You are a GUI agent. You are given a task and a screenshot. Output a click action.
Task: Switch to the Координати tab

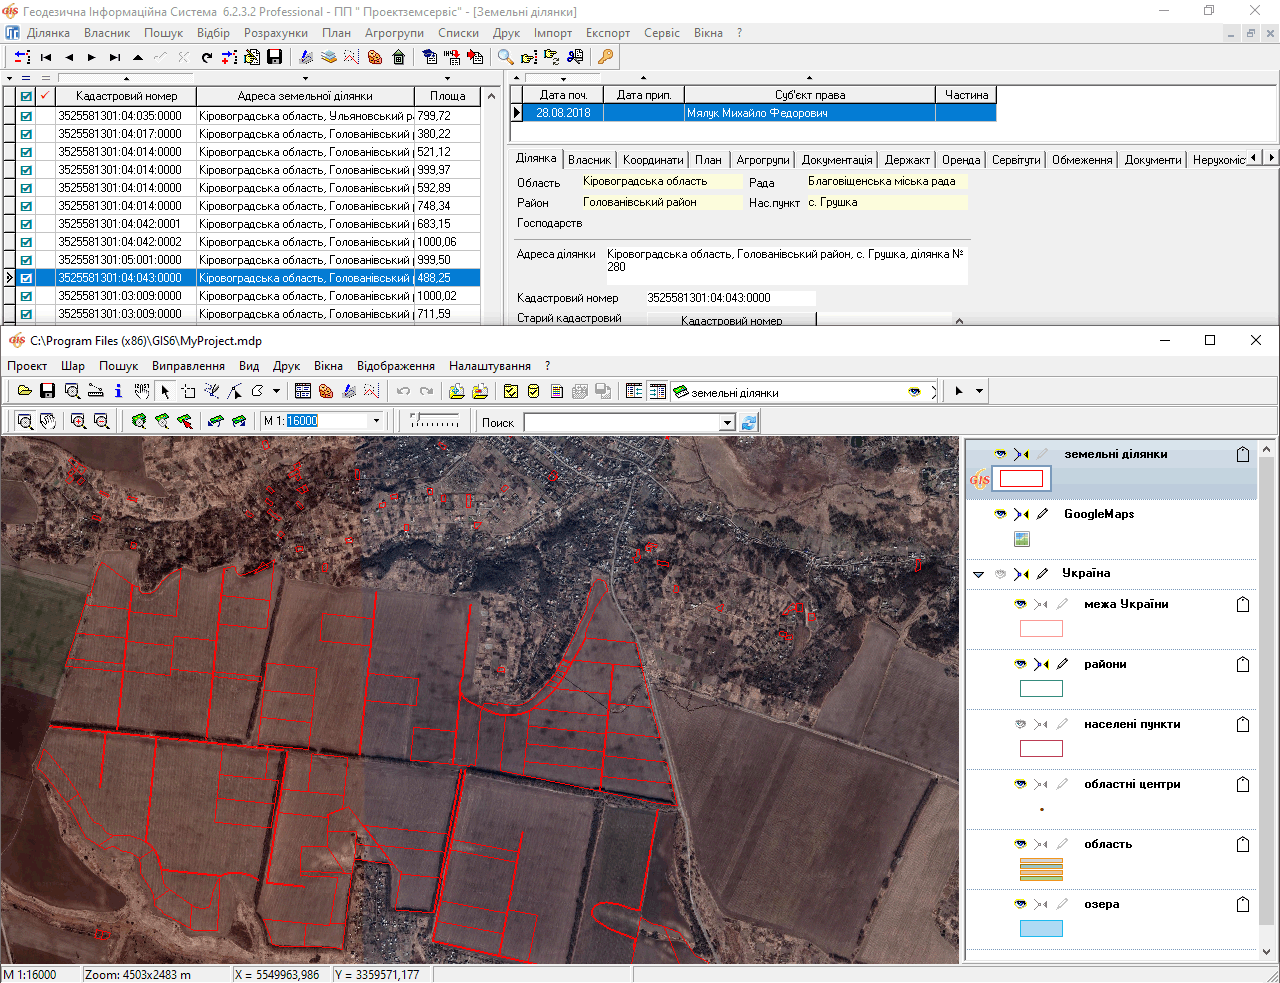coord(653,160)
